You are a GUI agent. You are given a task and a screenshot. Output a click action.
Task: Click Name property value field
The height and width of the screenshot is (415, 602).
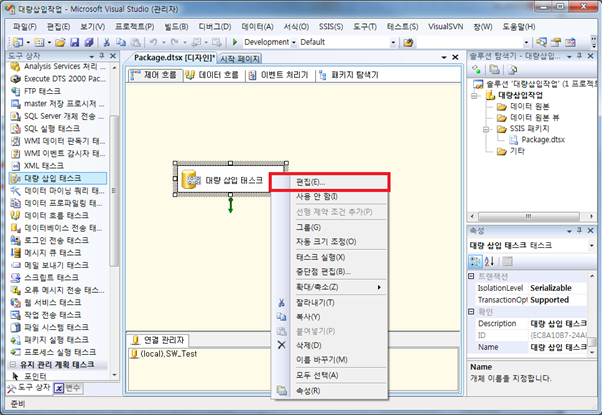(x=557, y=347)
